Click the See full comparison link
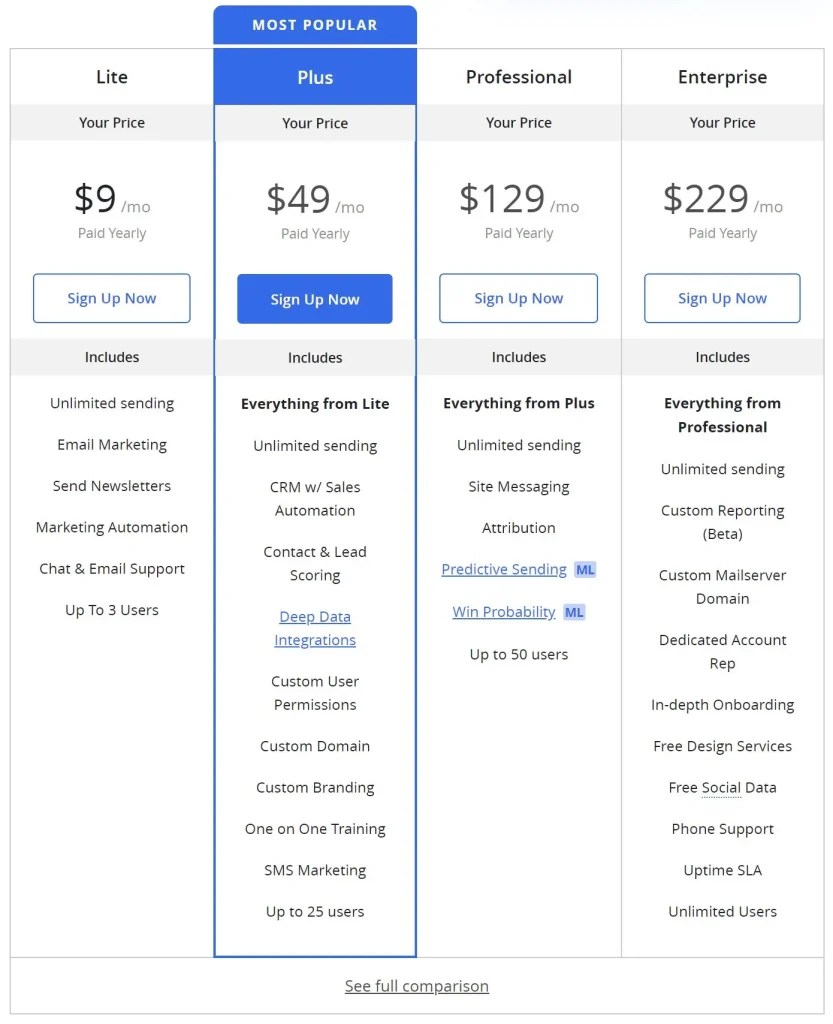 417,986
